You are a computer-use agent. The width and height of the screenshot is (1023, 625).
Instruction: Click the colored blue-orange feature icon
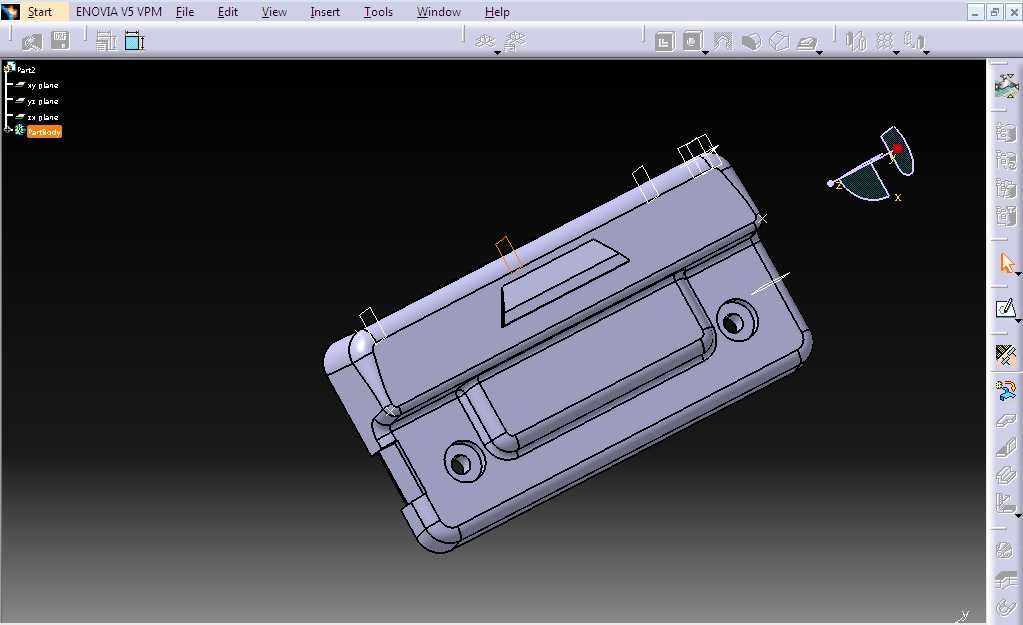click(1005, 390)
